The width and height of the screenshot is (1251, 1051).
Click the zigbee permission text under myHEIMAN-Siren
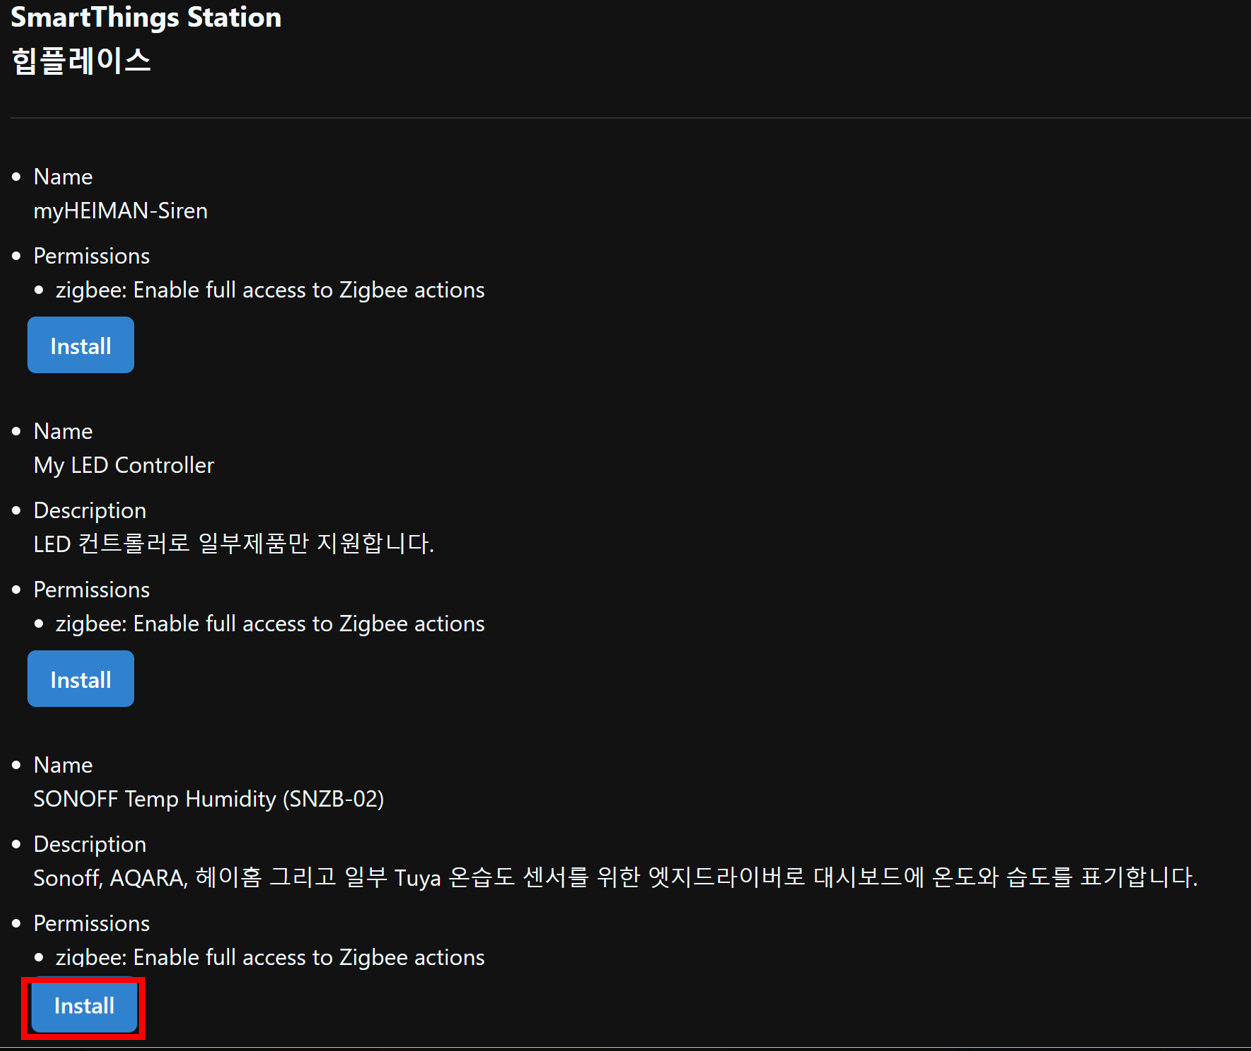pyautogui.click(x=270, y=290)
